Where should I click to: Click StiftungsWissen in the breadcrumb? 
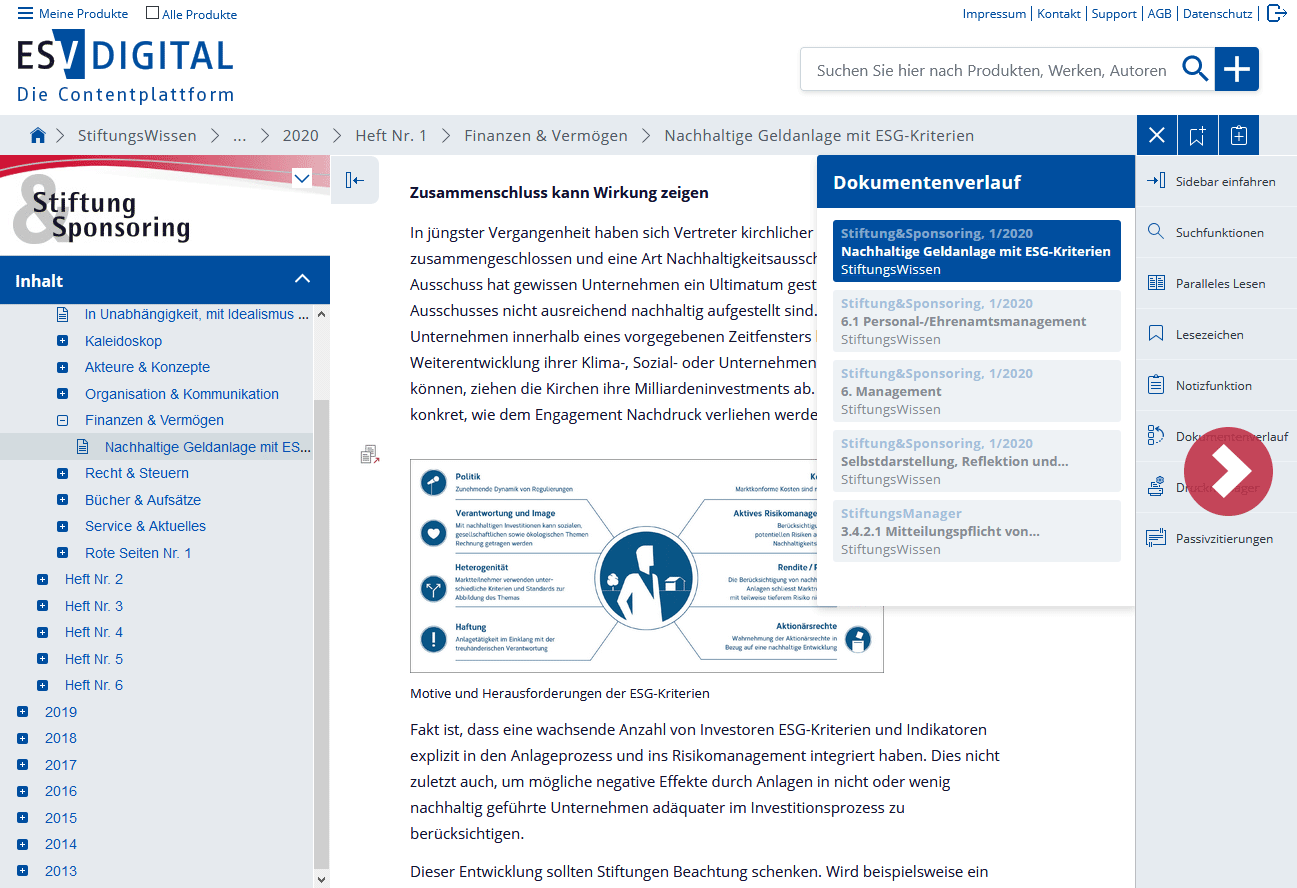pos(137,135)
